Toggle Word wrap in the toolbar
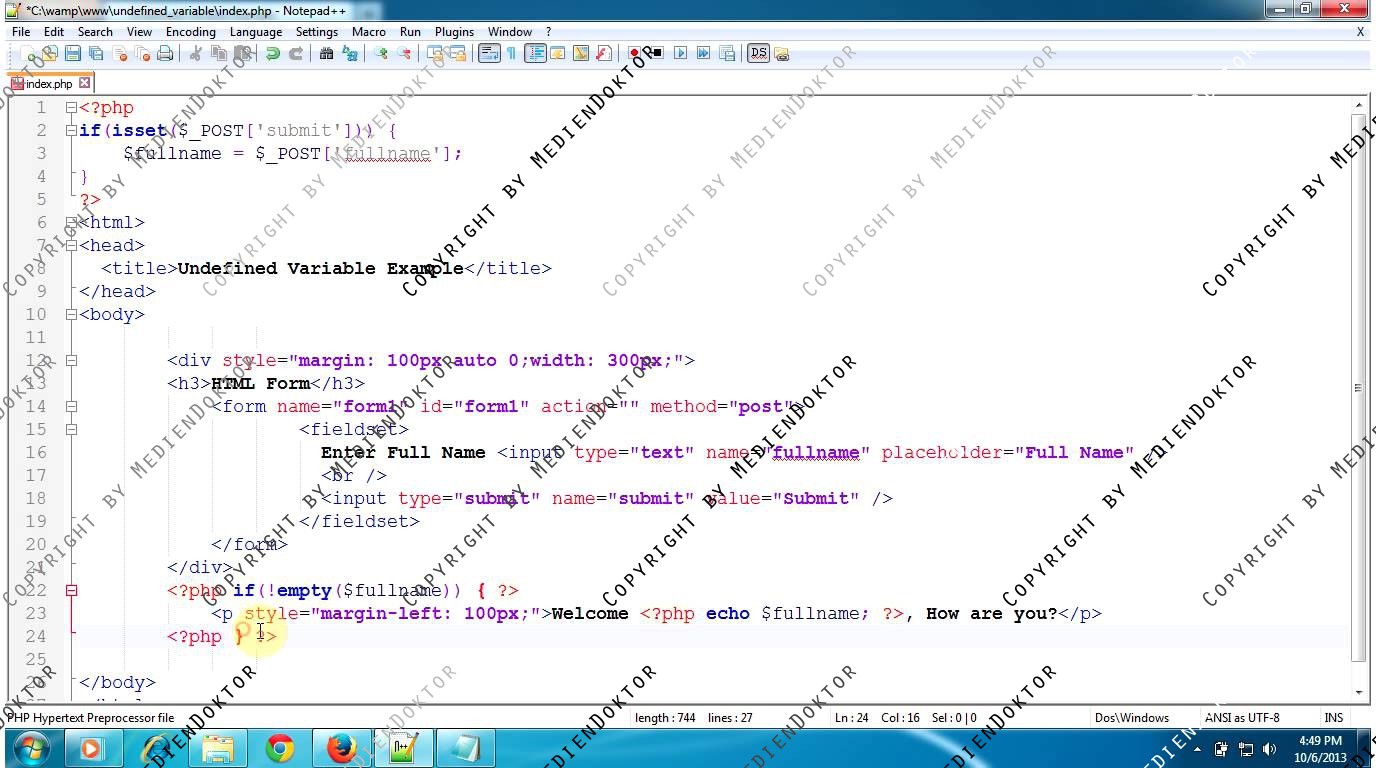Viewport: 1376px width, 768px height. pos(488,53)
